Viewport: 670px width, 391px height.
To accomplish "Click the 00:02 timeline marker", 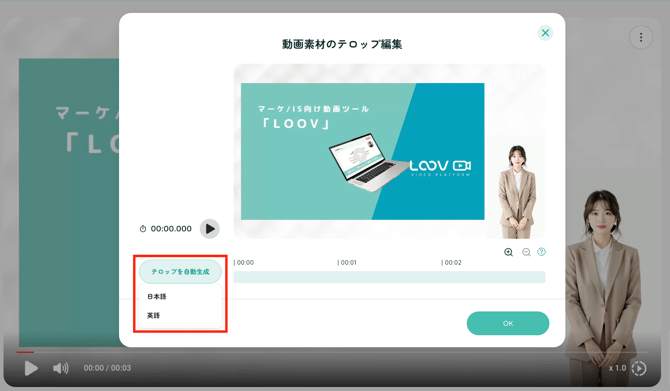I will (x=451, y=262).
